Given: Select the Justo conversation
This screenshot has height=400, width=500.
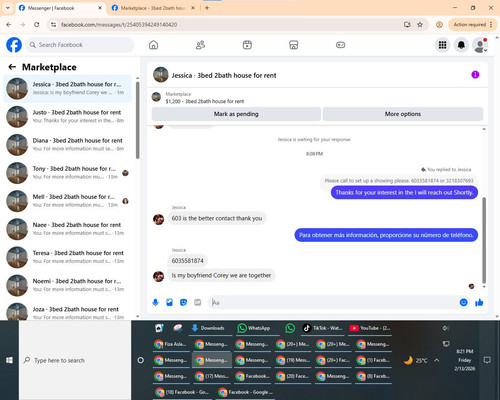Looking at the screenshot, I should pyautogui.click(x=68, y=116).
